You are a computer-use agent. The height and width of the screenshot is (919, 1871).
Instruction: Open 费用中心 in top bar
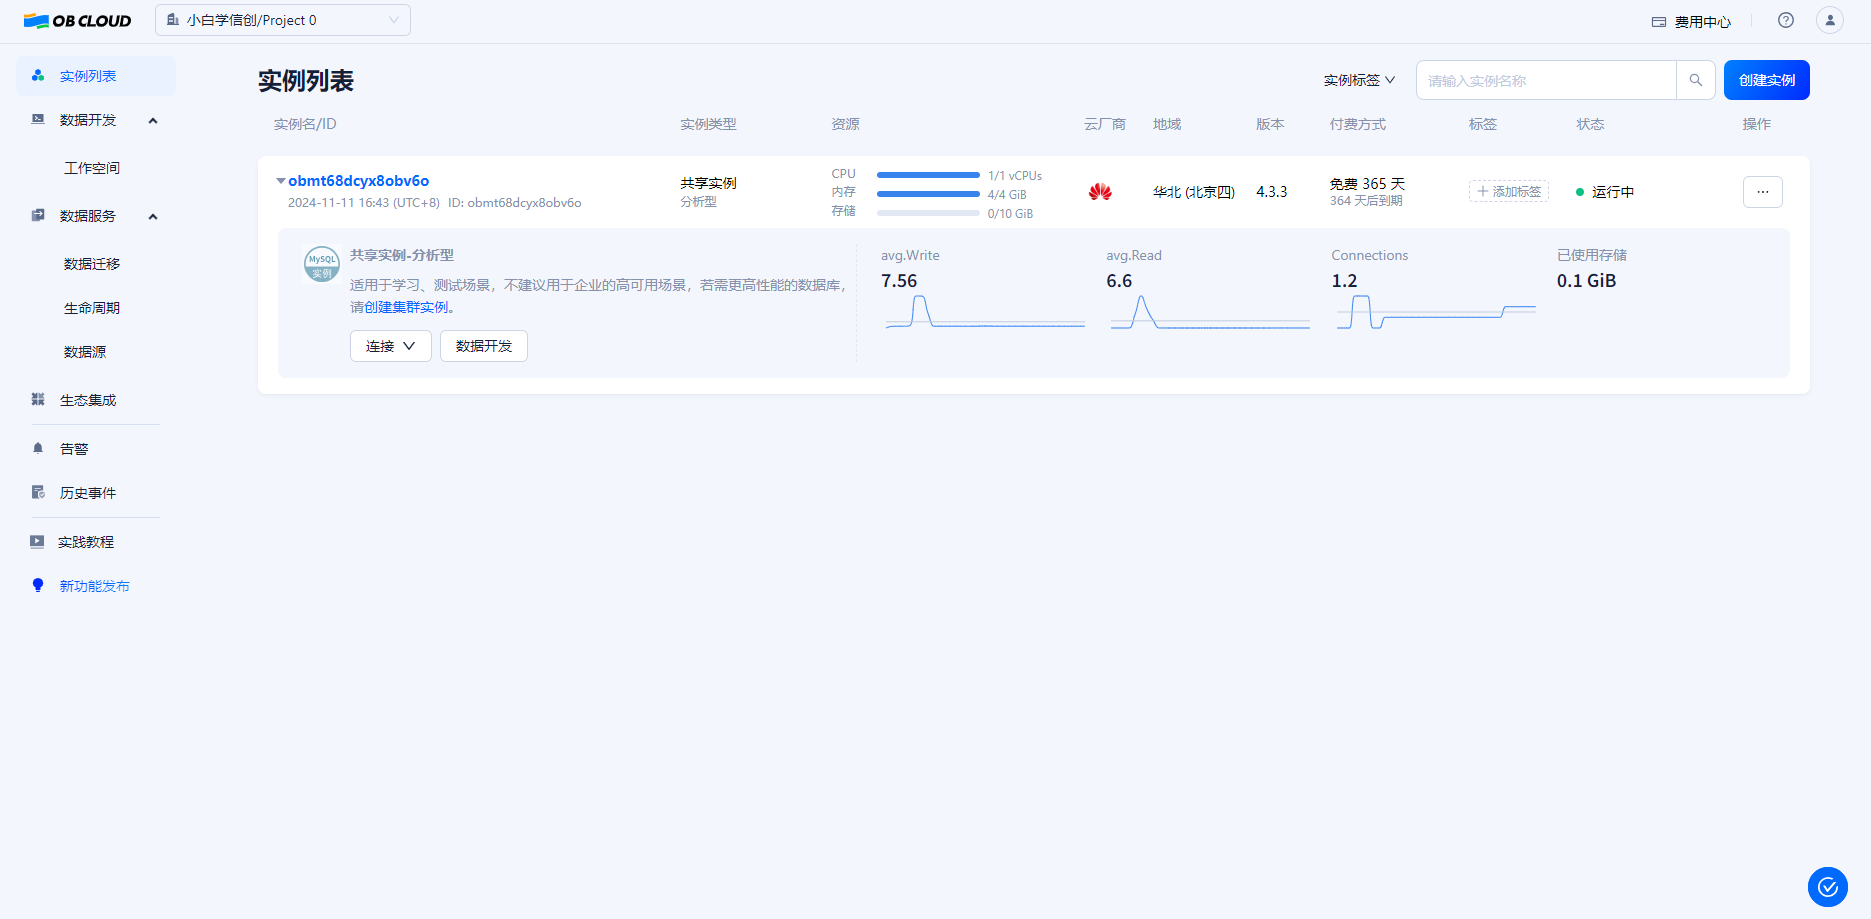[x=1703, y=22]
